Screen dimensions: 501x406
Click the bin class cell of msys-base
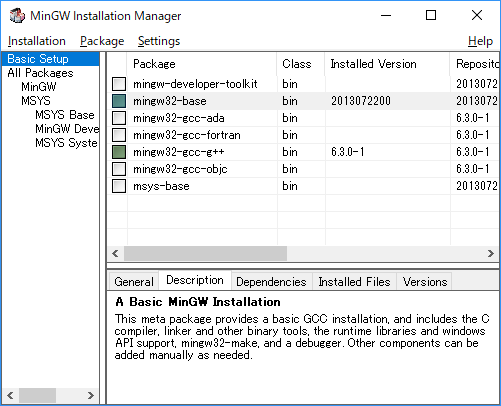(x=290, y=186)
